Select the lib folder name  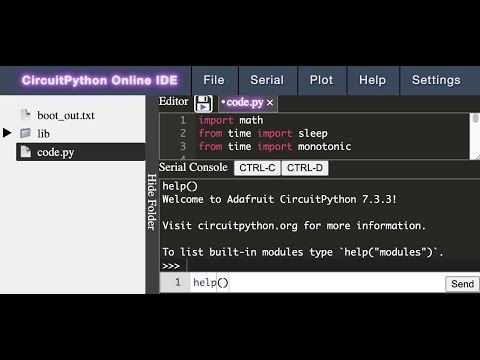(43, 134)
